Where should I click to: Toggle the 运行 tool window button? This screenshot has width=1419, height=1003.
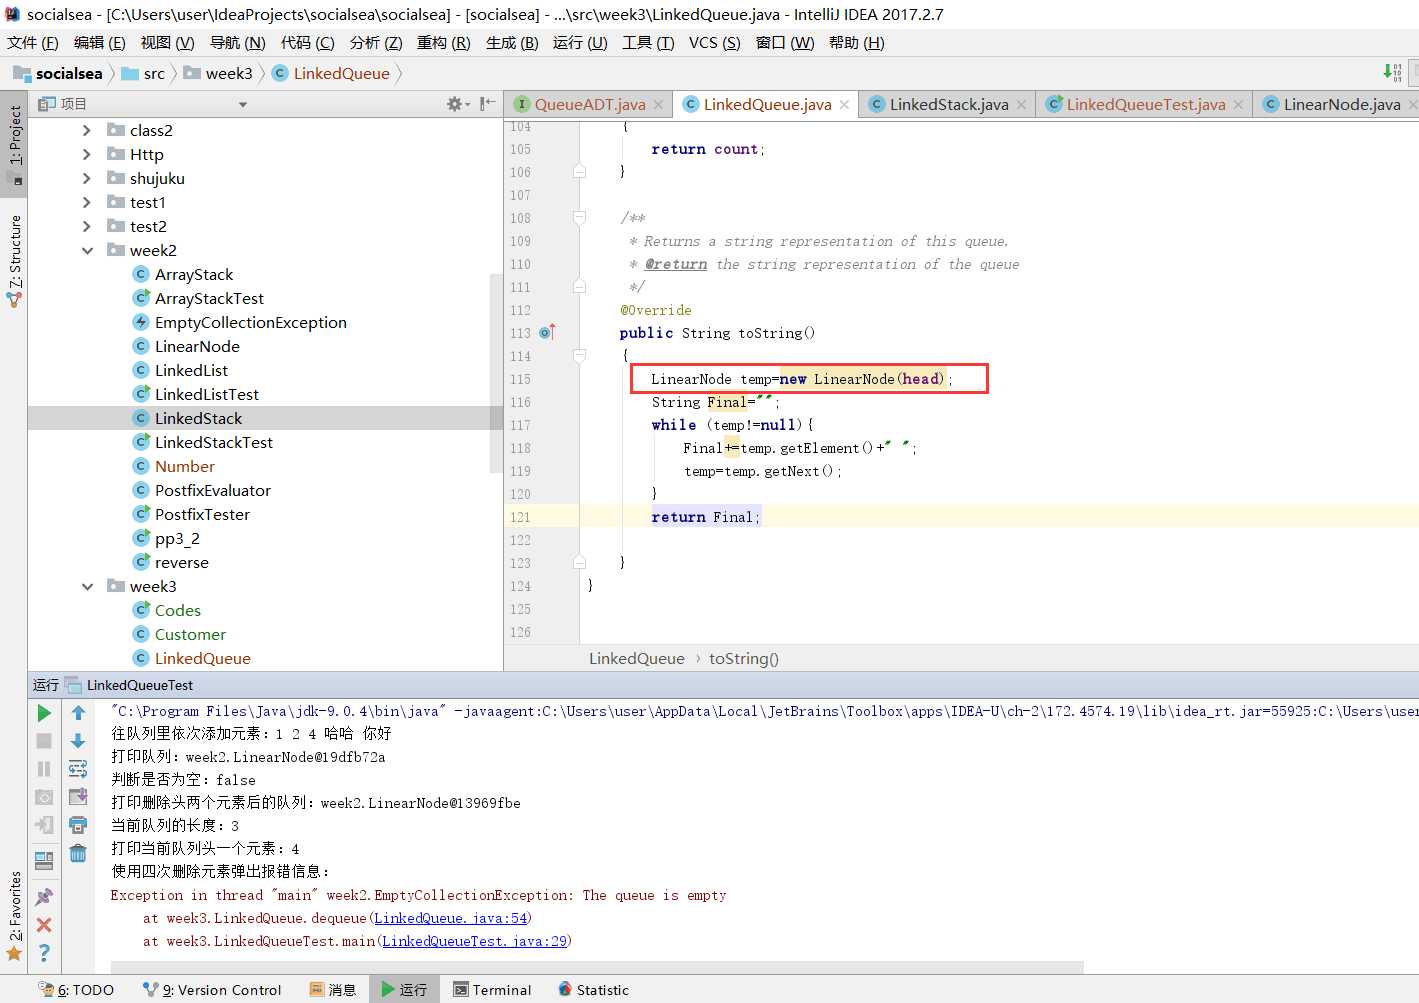[404, 990]
